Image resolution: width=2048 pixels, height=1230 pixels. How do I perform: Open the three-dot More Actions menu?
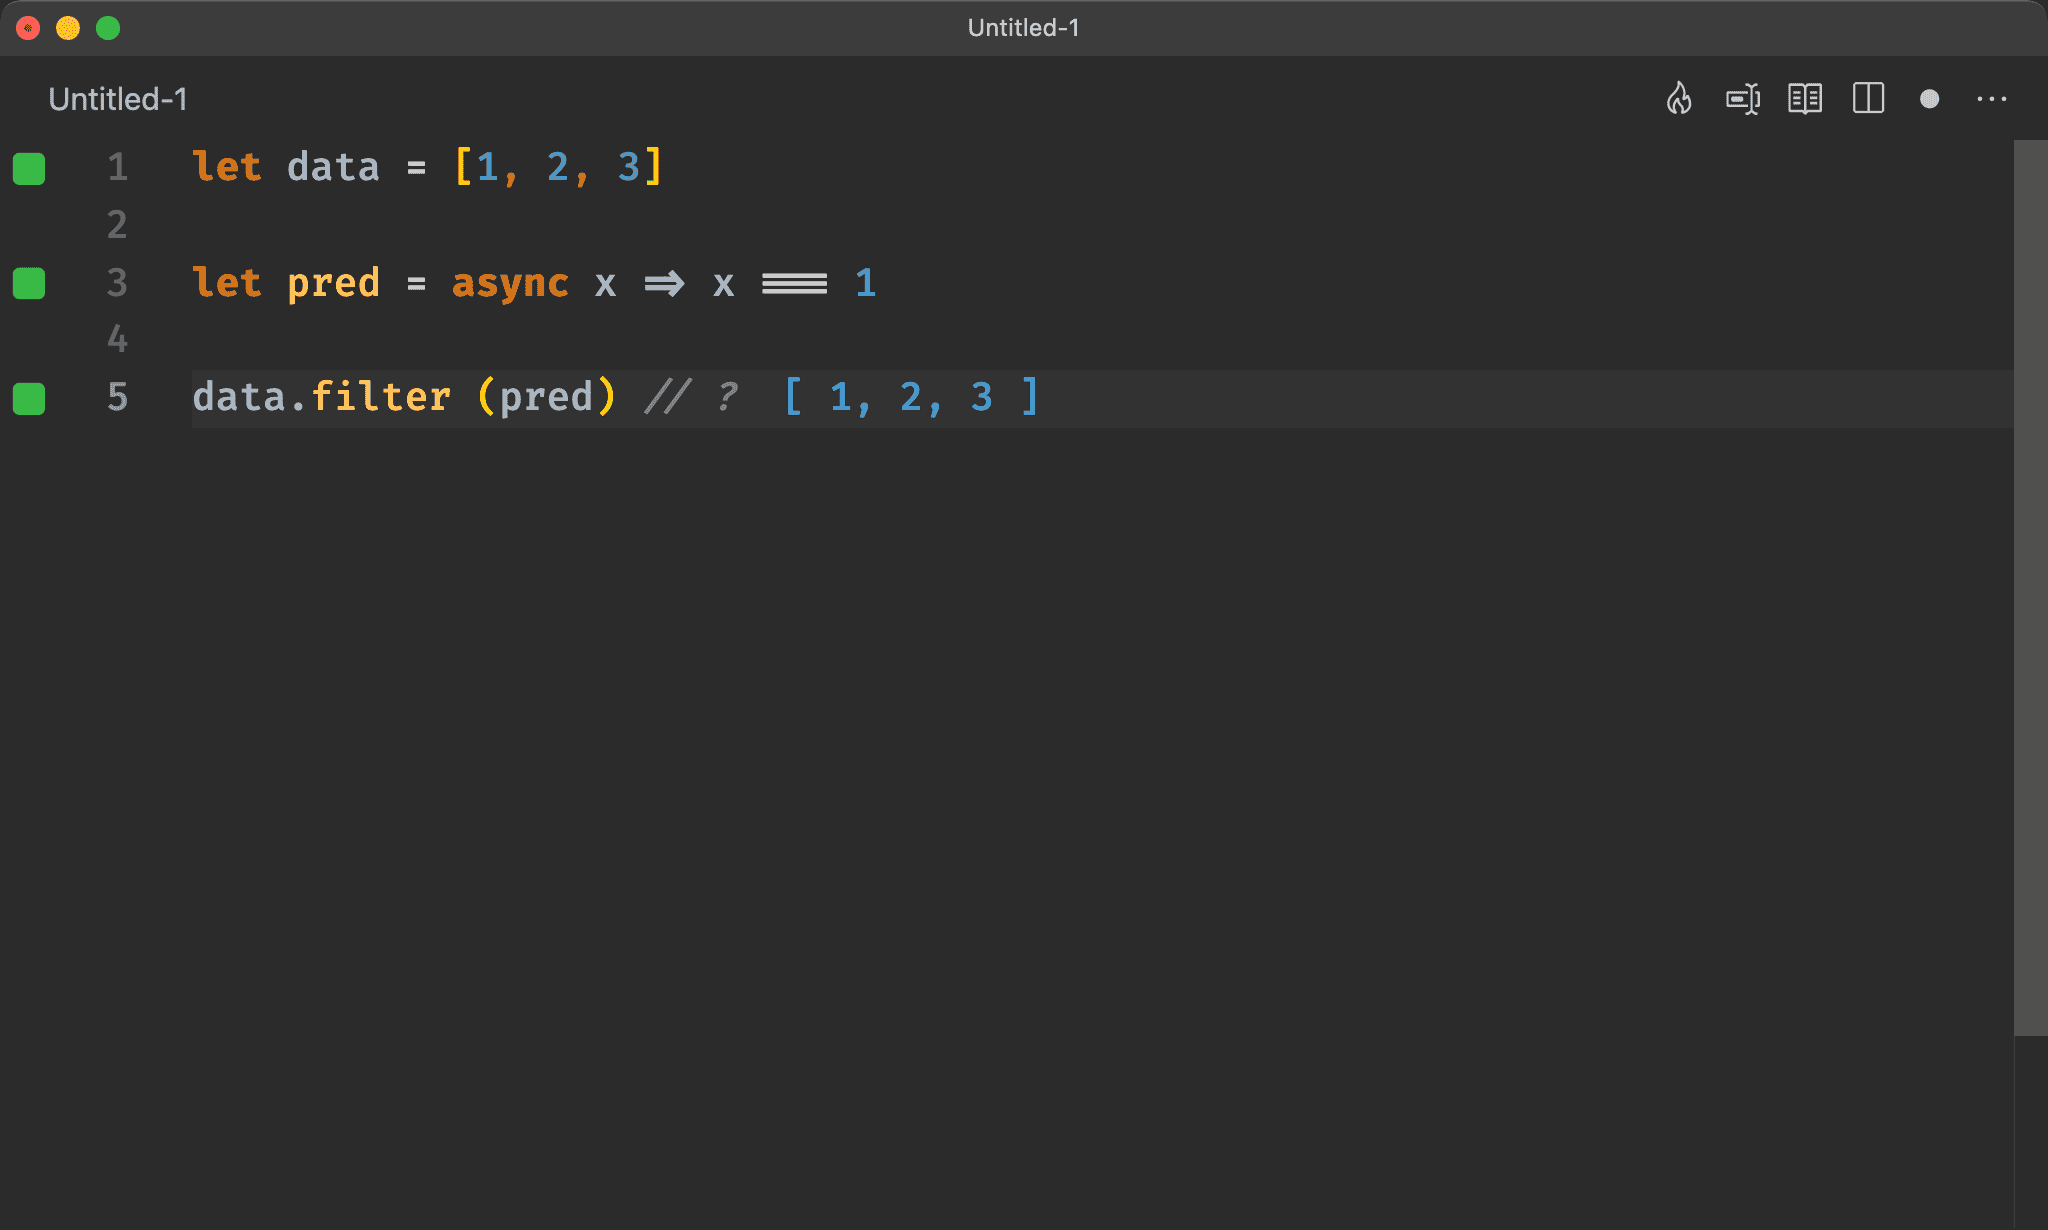point(1991,99)
